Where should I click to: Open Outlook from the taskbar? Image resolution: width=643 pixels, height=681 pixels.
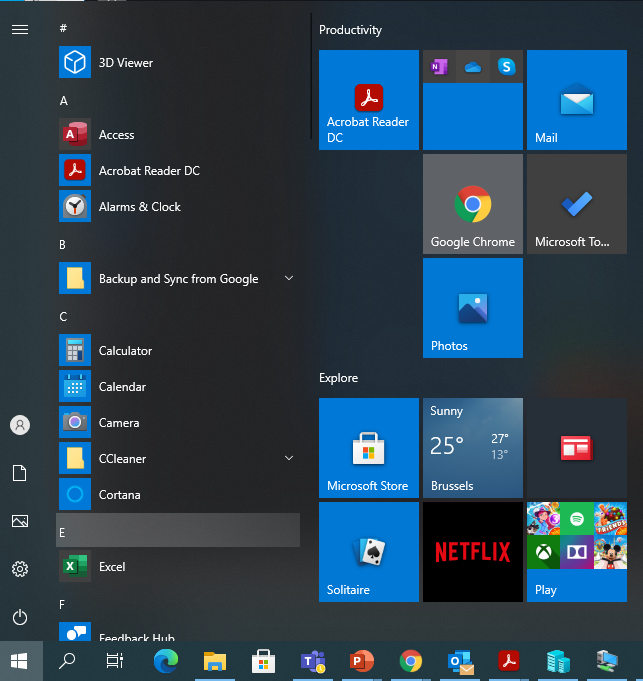coord(460,661)
